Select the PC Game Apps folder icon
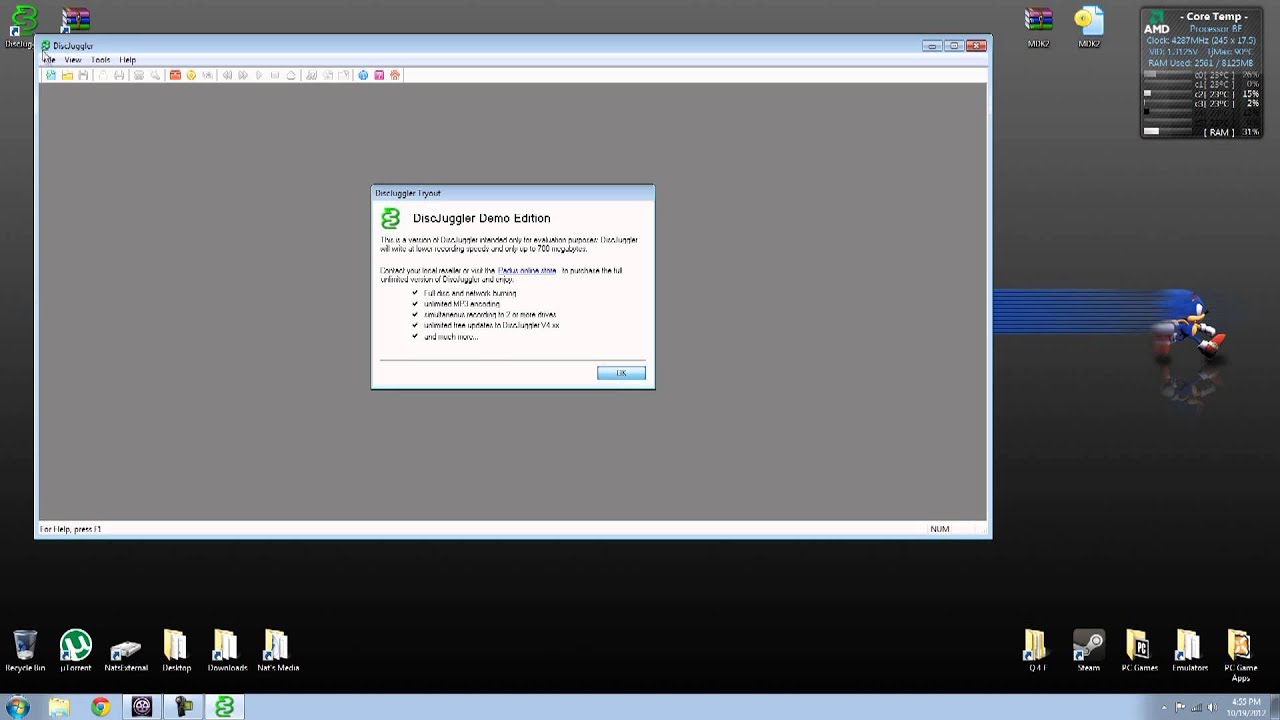The width and height of the screenshot is (1280, 720). tap(1240, 656)
